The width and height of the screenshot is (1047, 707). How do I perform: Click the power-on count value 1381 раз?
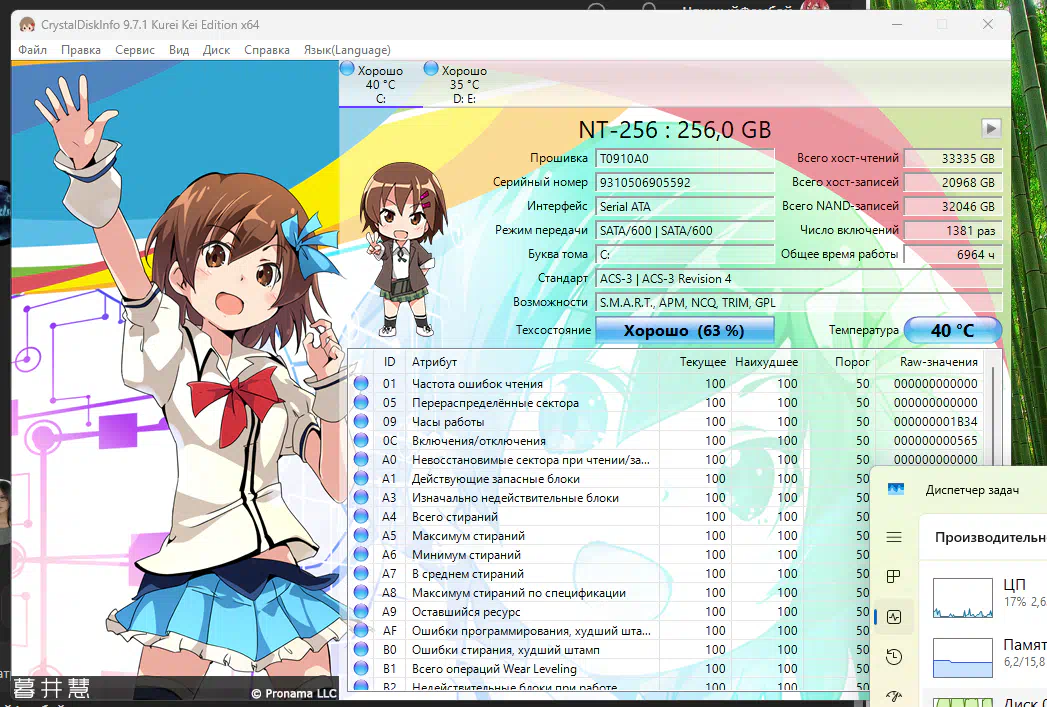tap(953, 231)
